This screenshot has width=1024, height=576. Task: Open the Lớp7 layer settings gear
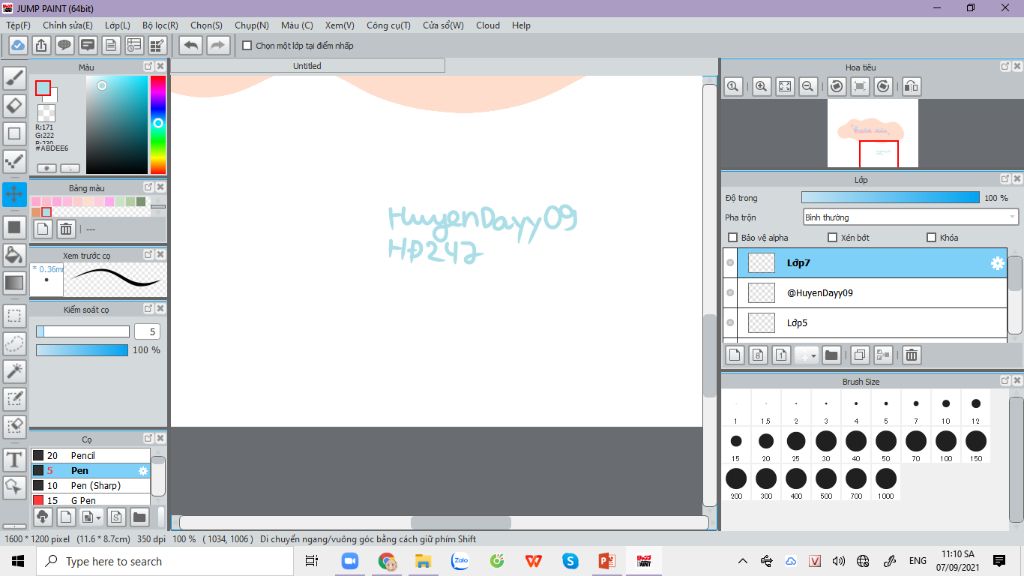point(997,263)
